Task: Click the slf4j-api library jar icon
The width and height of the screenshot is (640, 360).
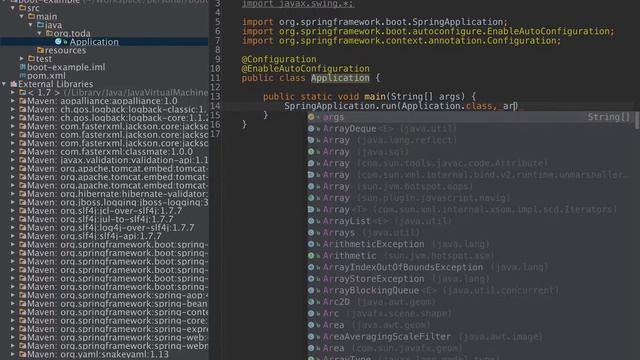Action: coord(23,236)
